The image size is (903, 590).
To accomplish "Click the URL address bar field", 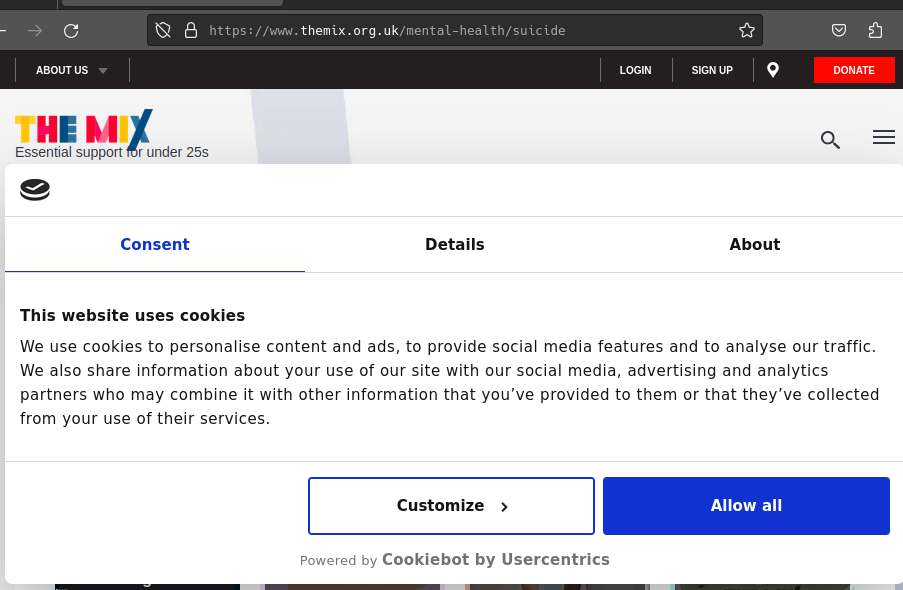I will click(460, 31).
